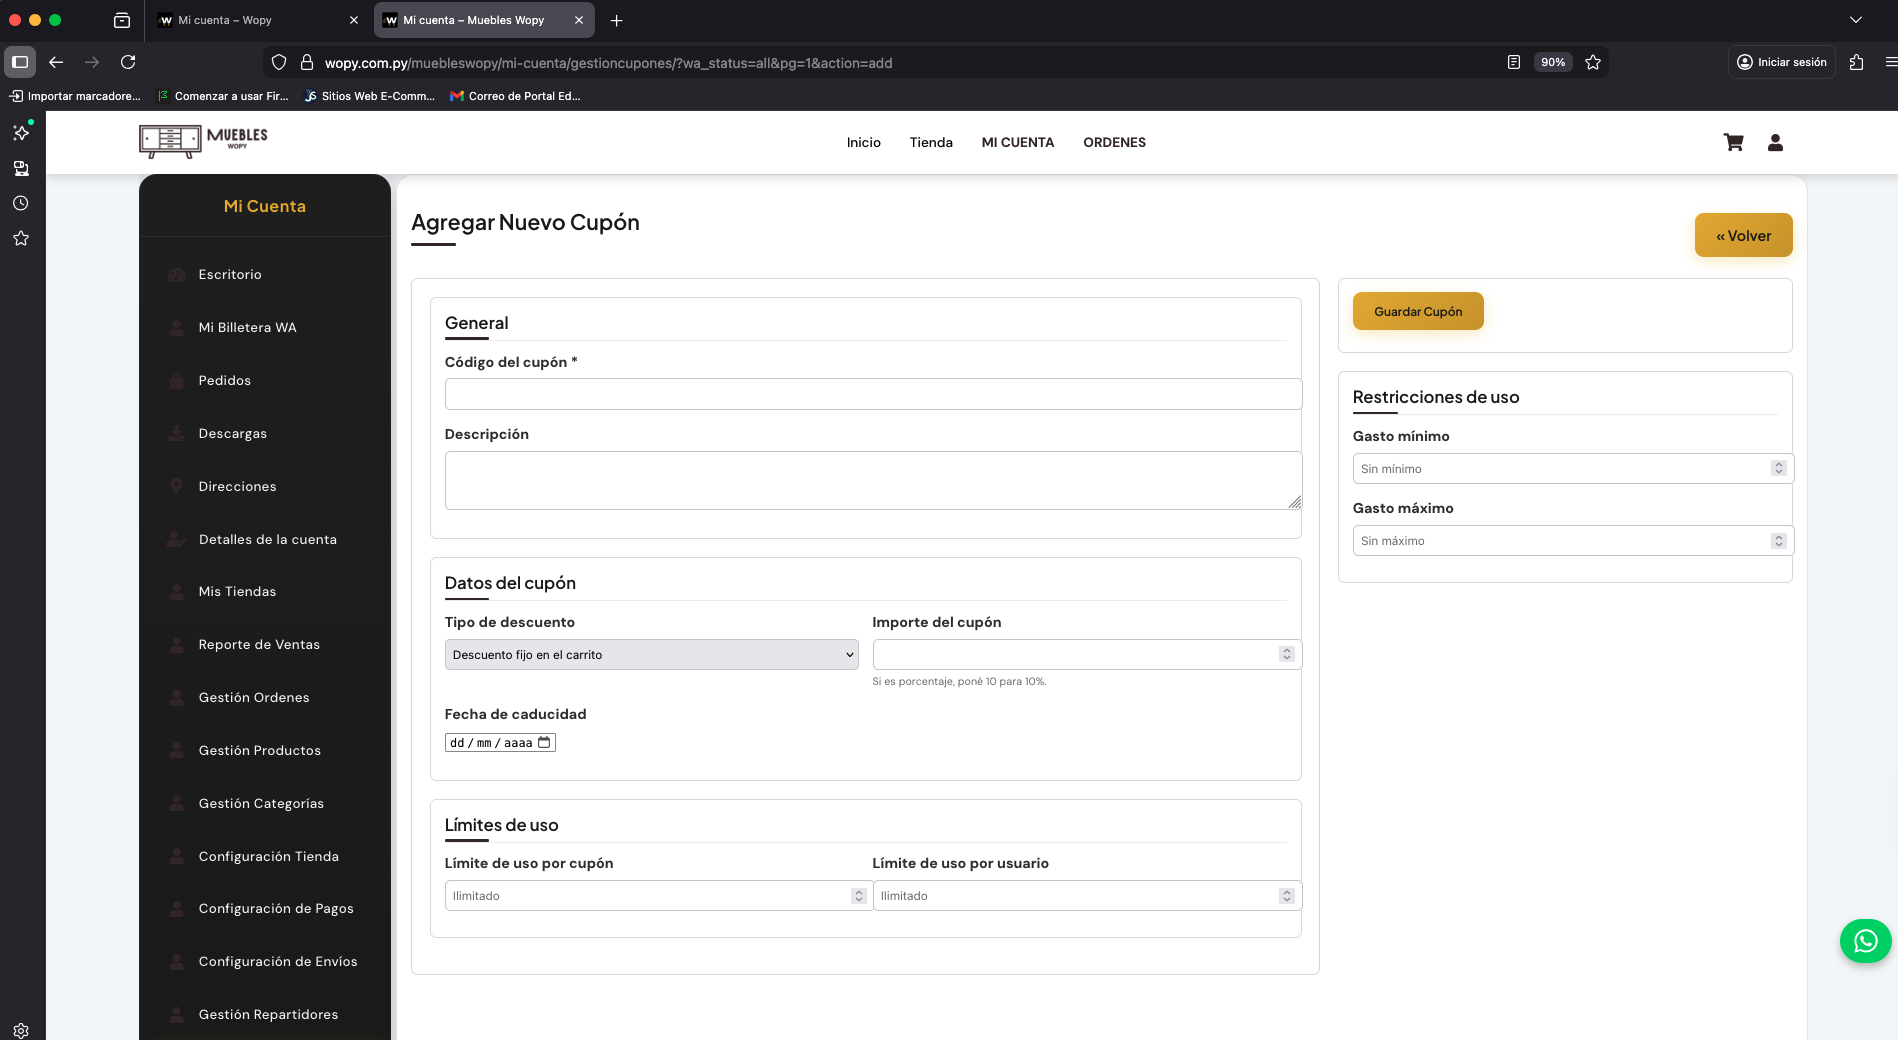Adjust Gasto mínimo spinner arrows

click(1778, 468)
